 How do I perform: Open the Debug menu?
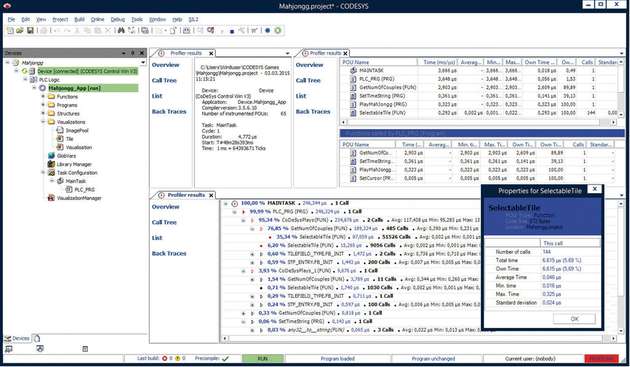coord(117,19)
